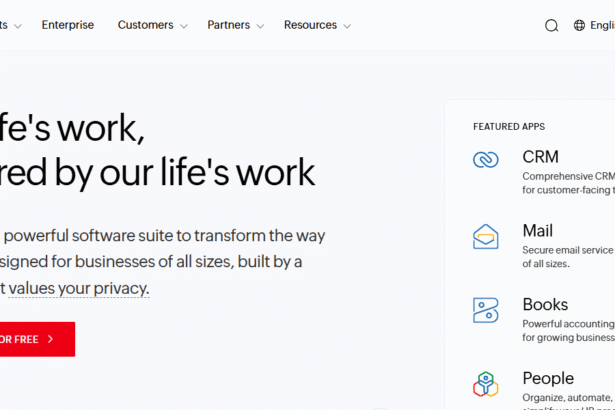
Task: Open the Partners menu
Action: (x=229, y=25)
